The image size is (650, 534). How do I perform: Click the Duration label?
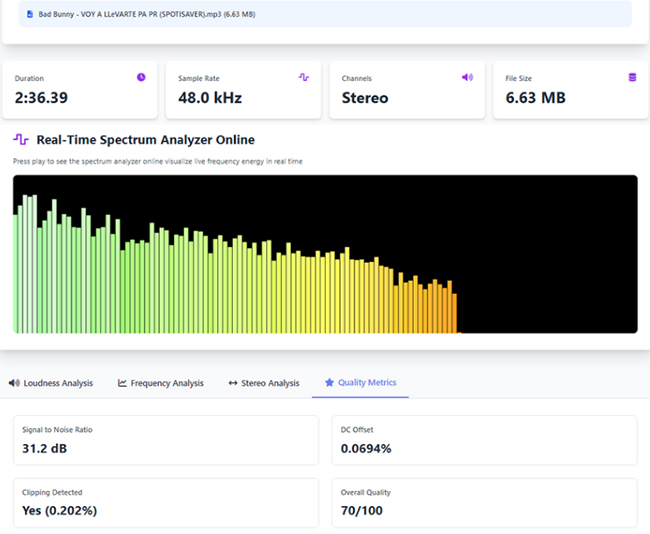click(29, 78)
